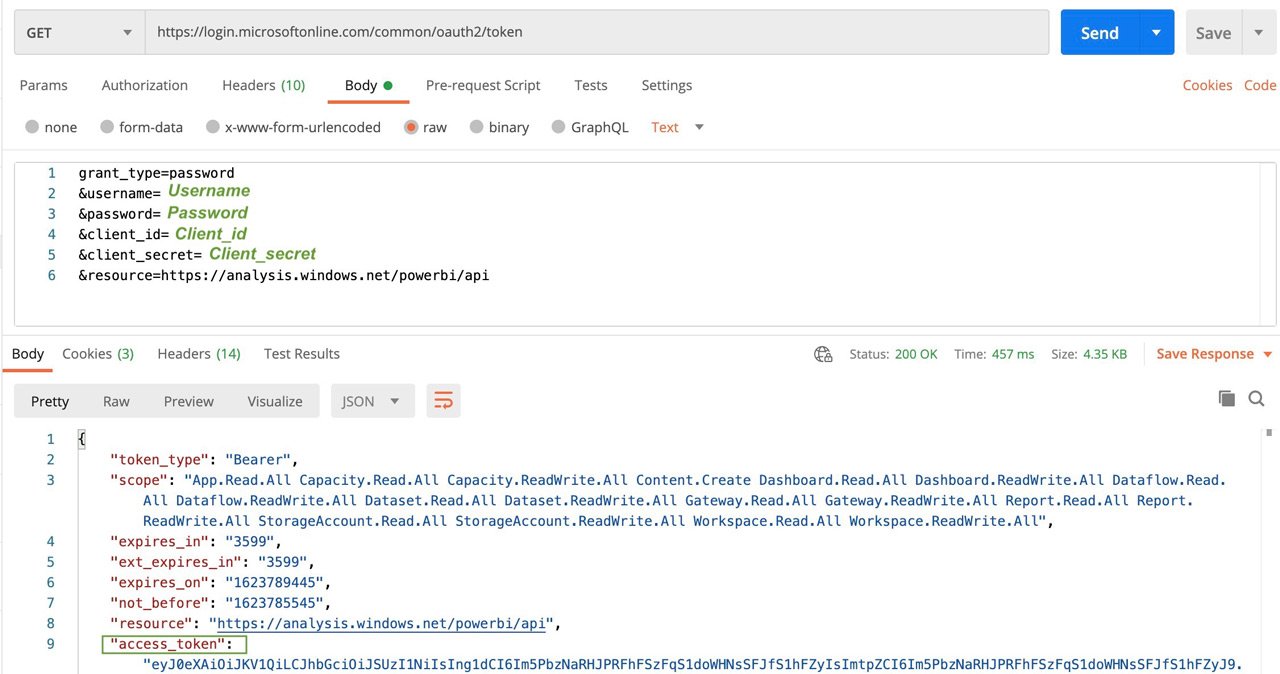Image resolution: width=1280 pixels, height=674 pixels.
Task: Click the "ext_expires_in" response line
Action: click(211, 562)
